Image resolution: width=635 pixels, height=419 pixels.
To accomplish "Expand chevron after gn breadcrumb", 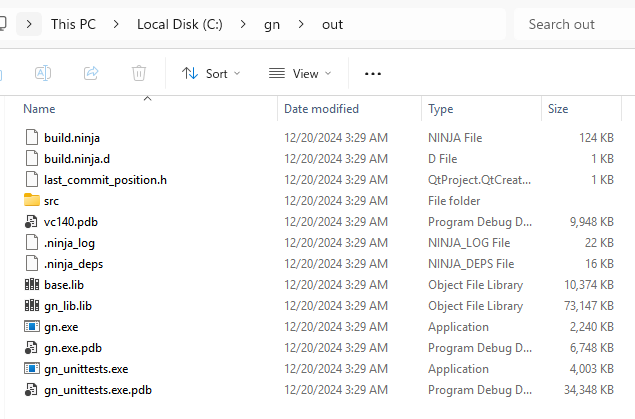I will click(301, 24).
